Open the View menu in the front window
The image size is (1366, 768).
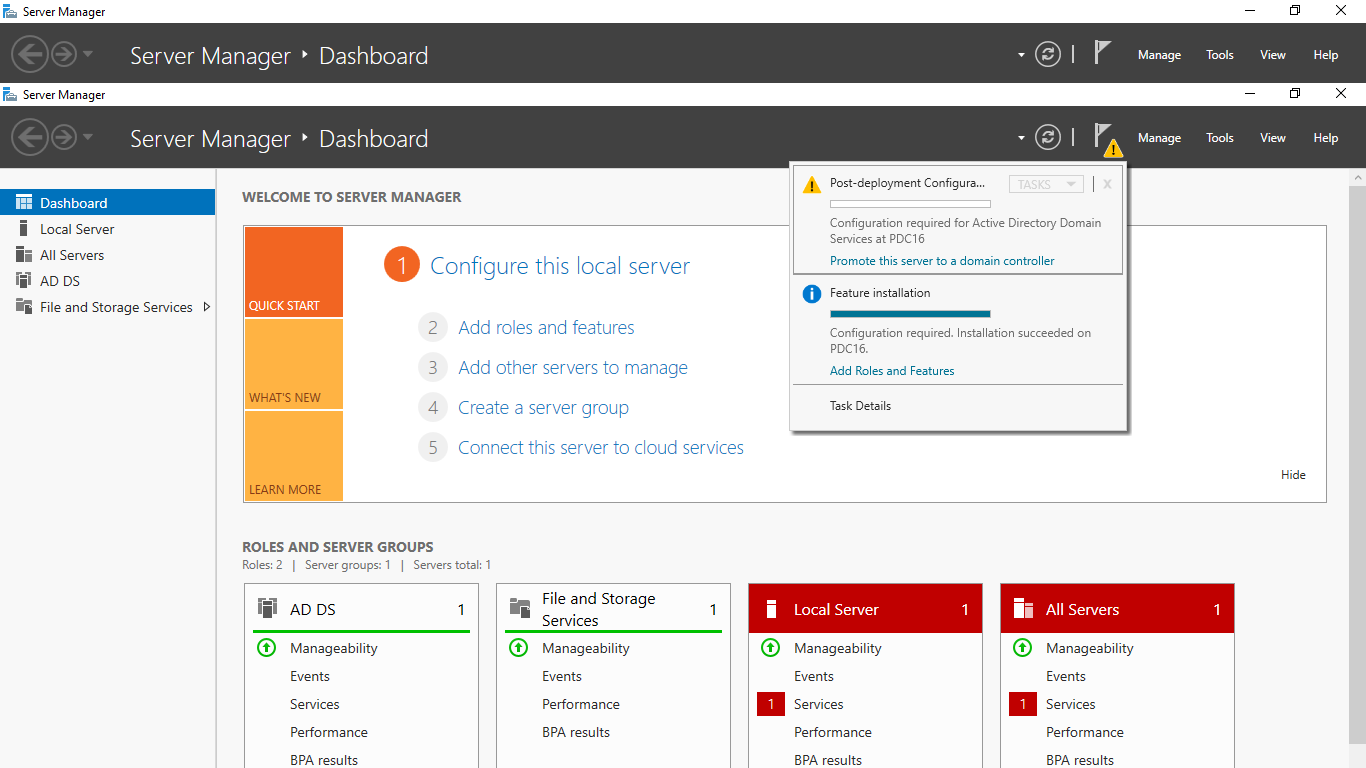(x=1273, y=138)
